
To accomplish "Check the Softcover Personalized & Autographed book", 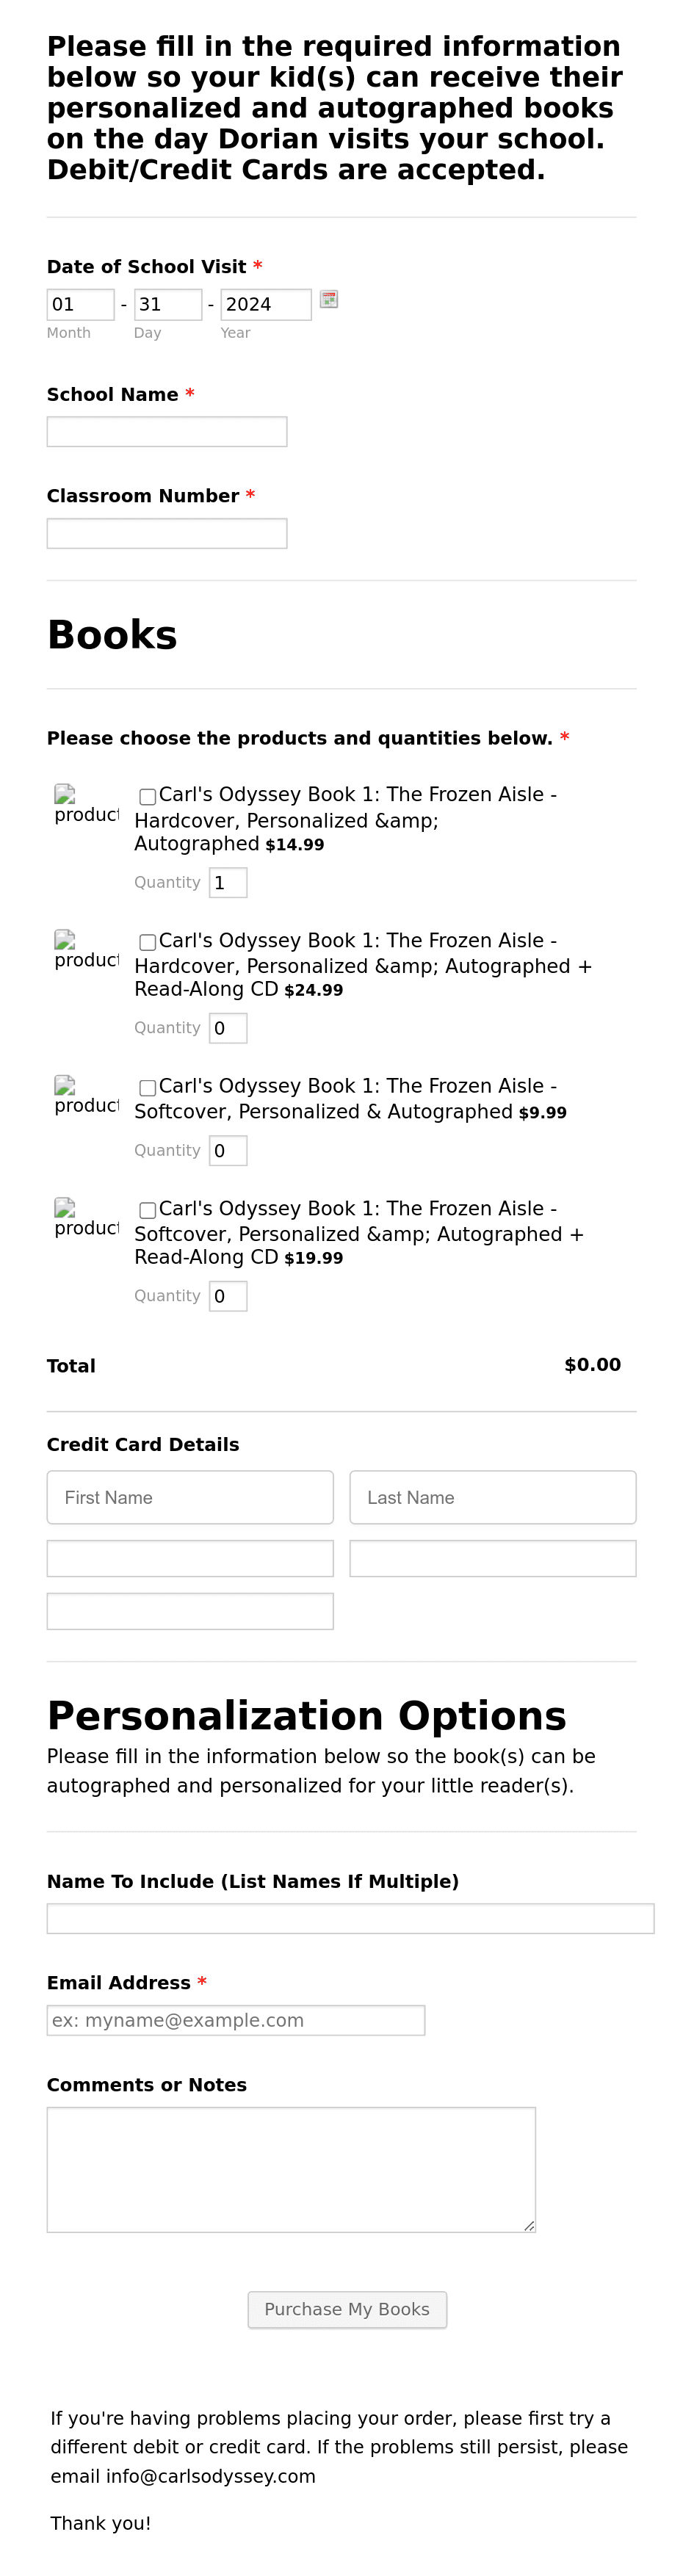I will click(x=147, y=1088).
